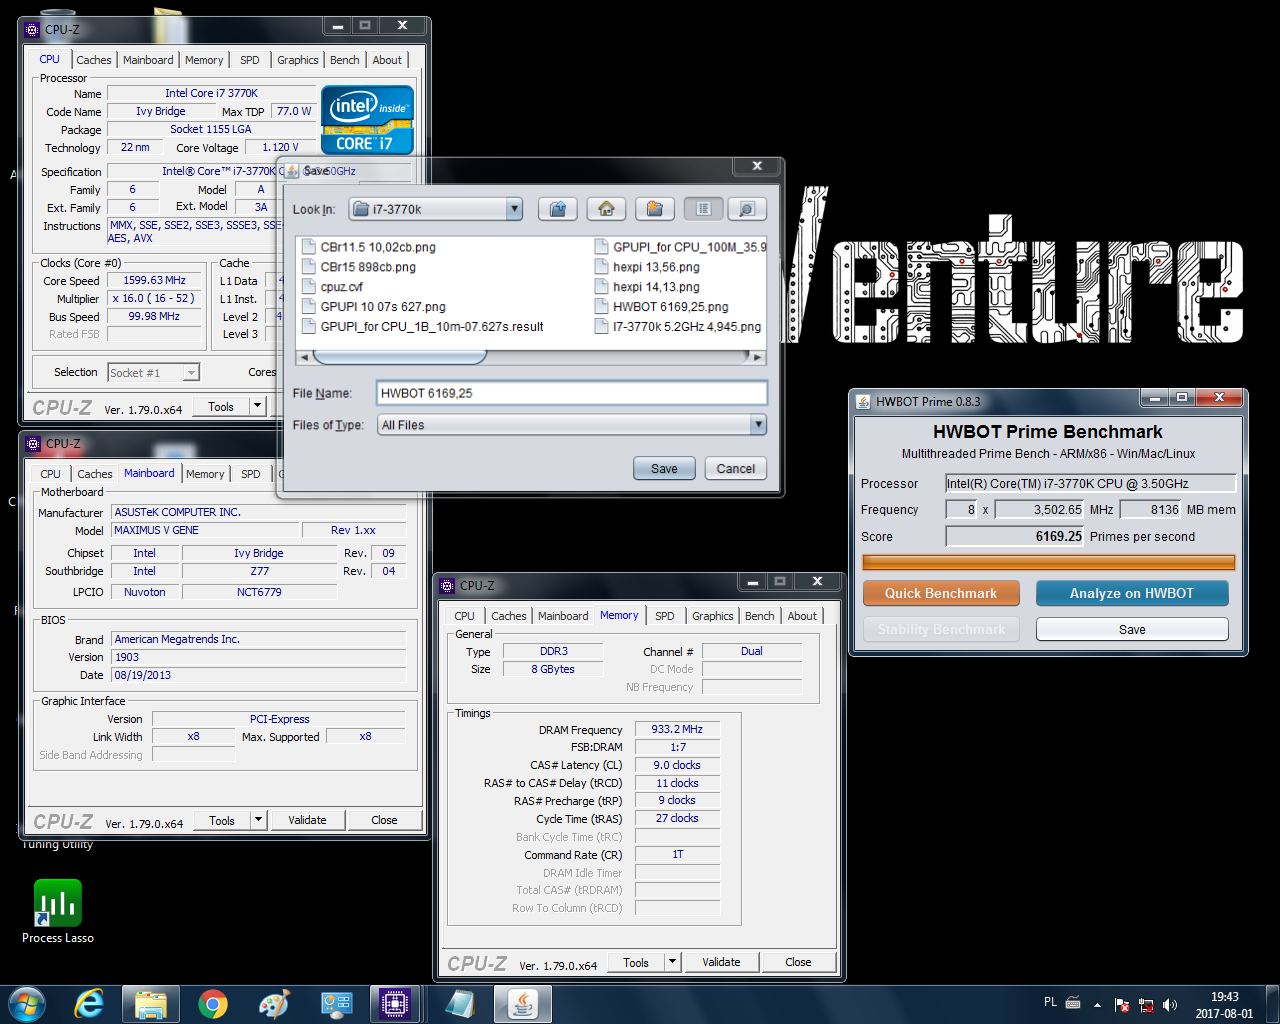Select the HWBOT 6169,25.png file

point(661,307)
